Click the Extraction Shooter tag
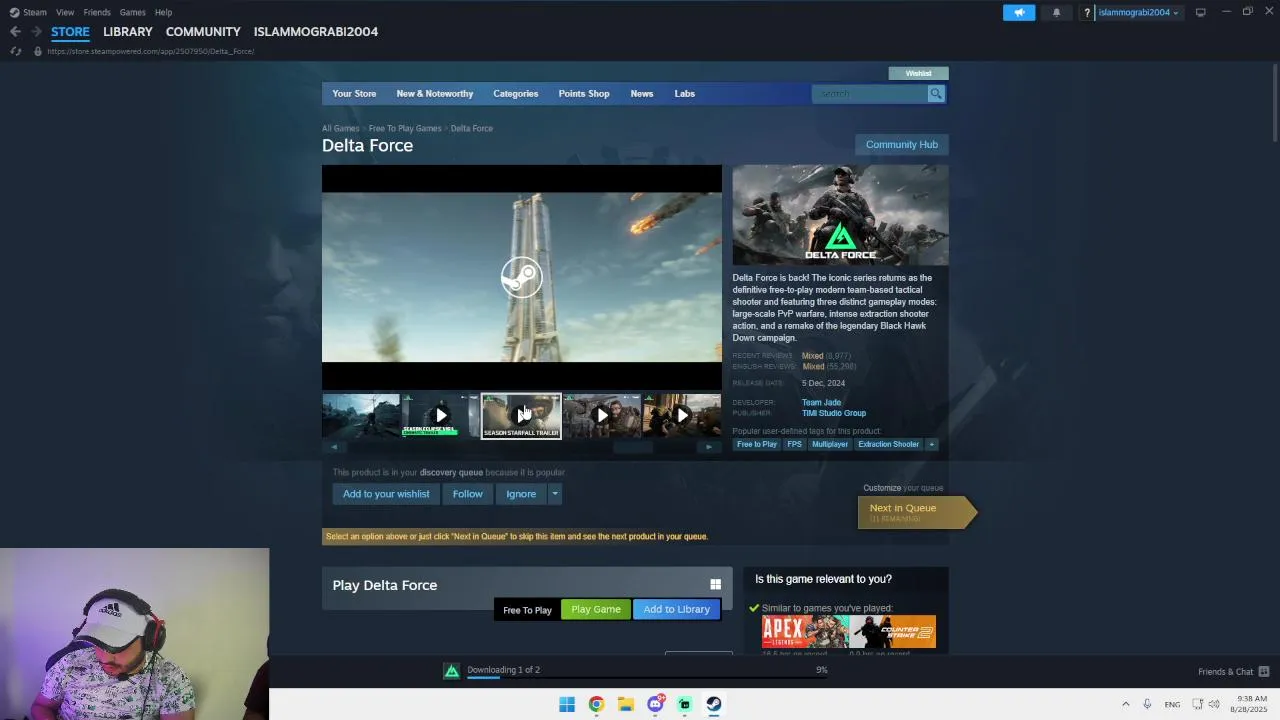Screen dimensions: 1280x720 pos(888,444)
